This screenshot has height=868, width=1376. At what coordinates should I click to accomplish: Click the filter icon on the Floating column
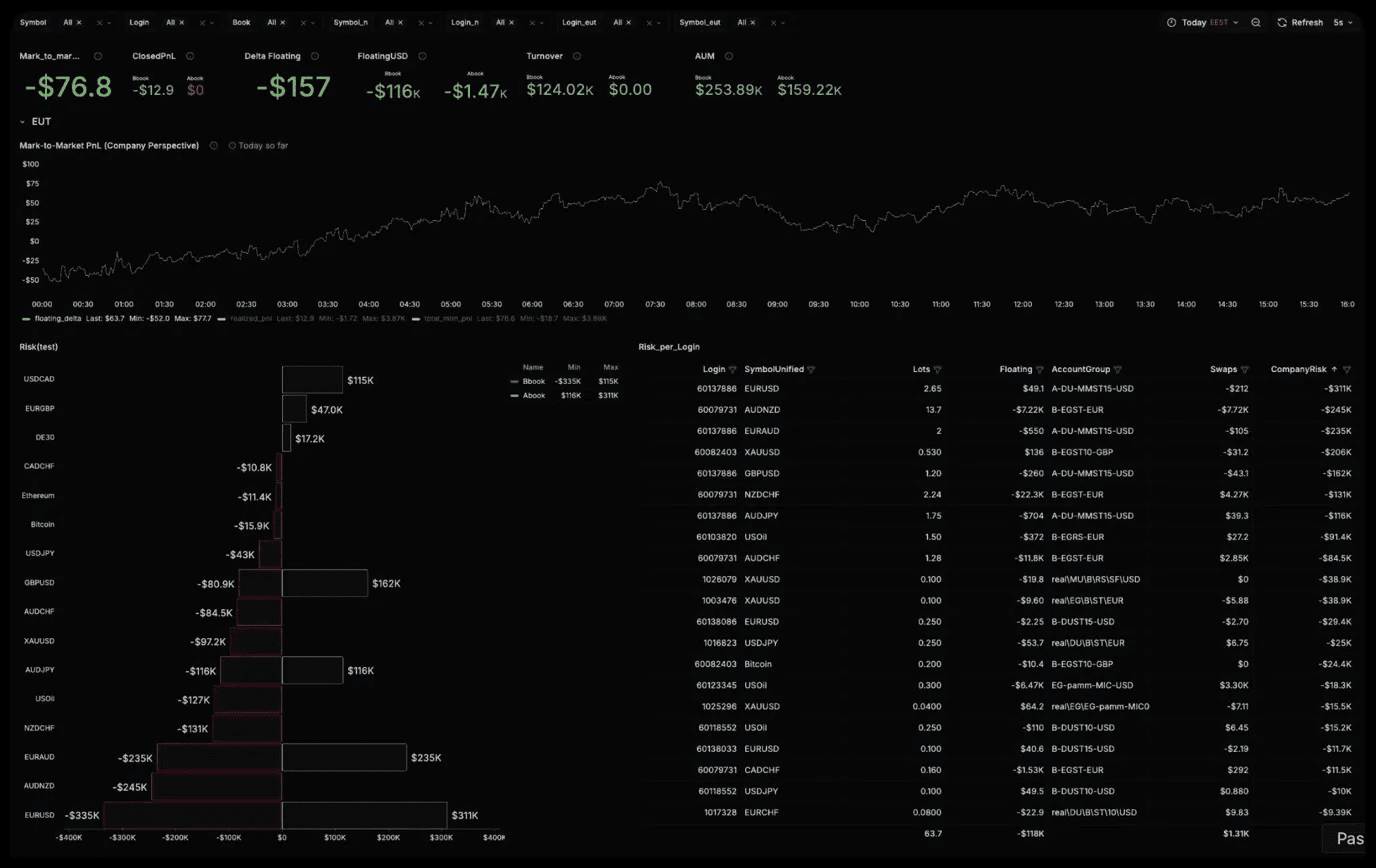coord(1041,369)
